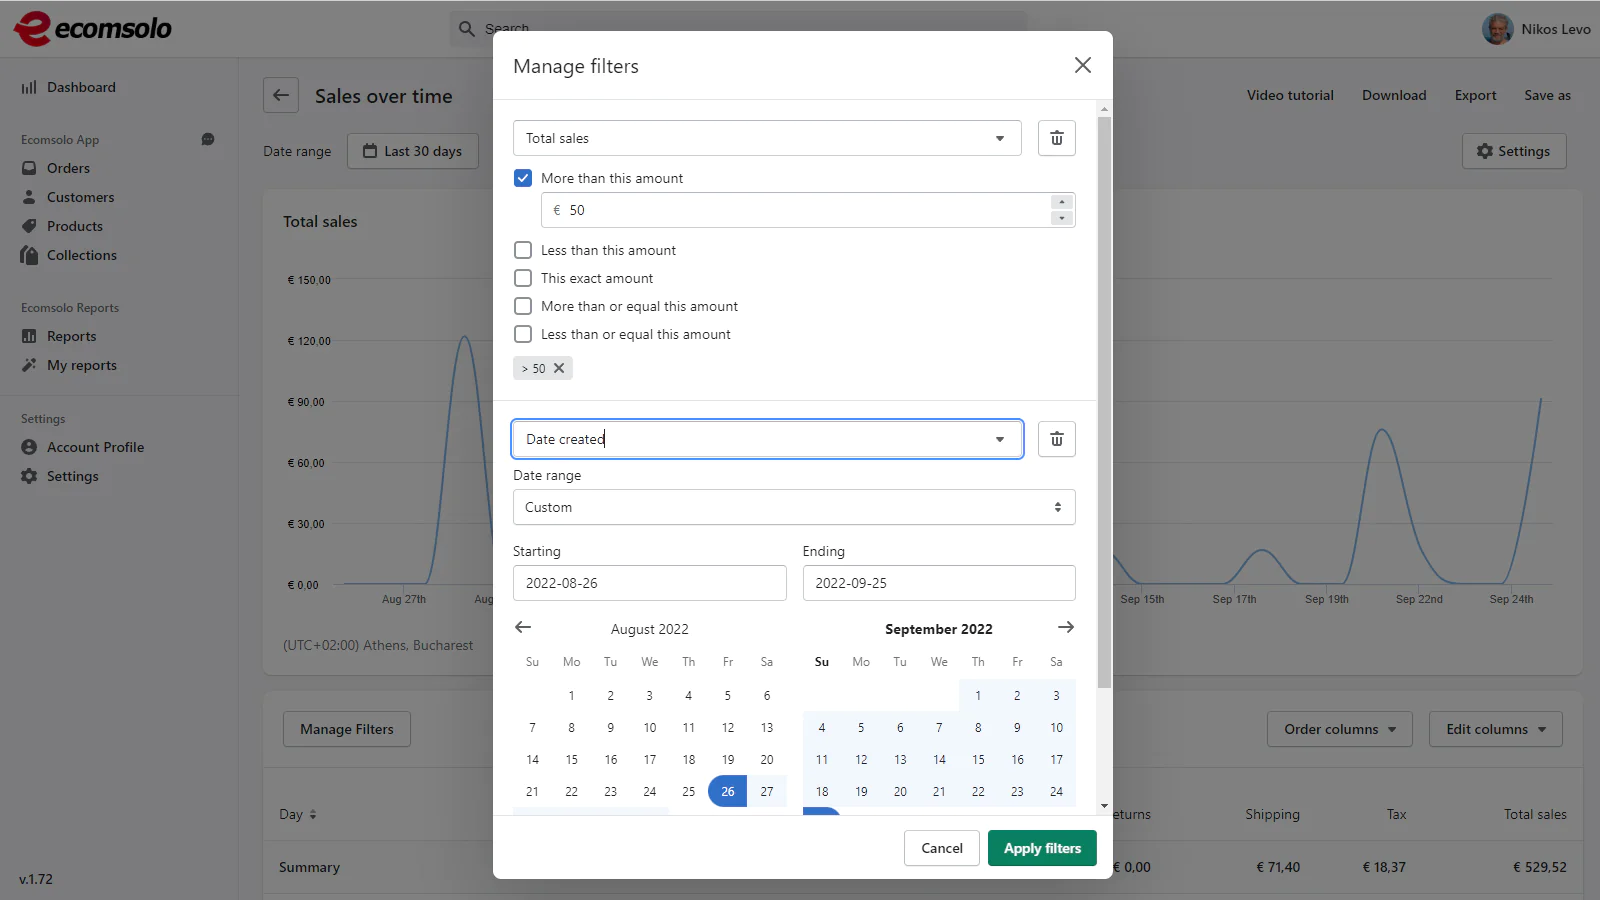Click the back arrow beside Sales over time
The width and height of the screenshot is (1600, 900).
coord(281,95)
